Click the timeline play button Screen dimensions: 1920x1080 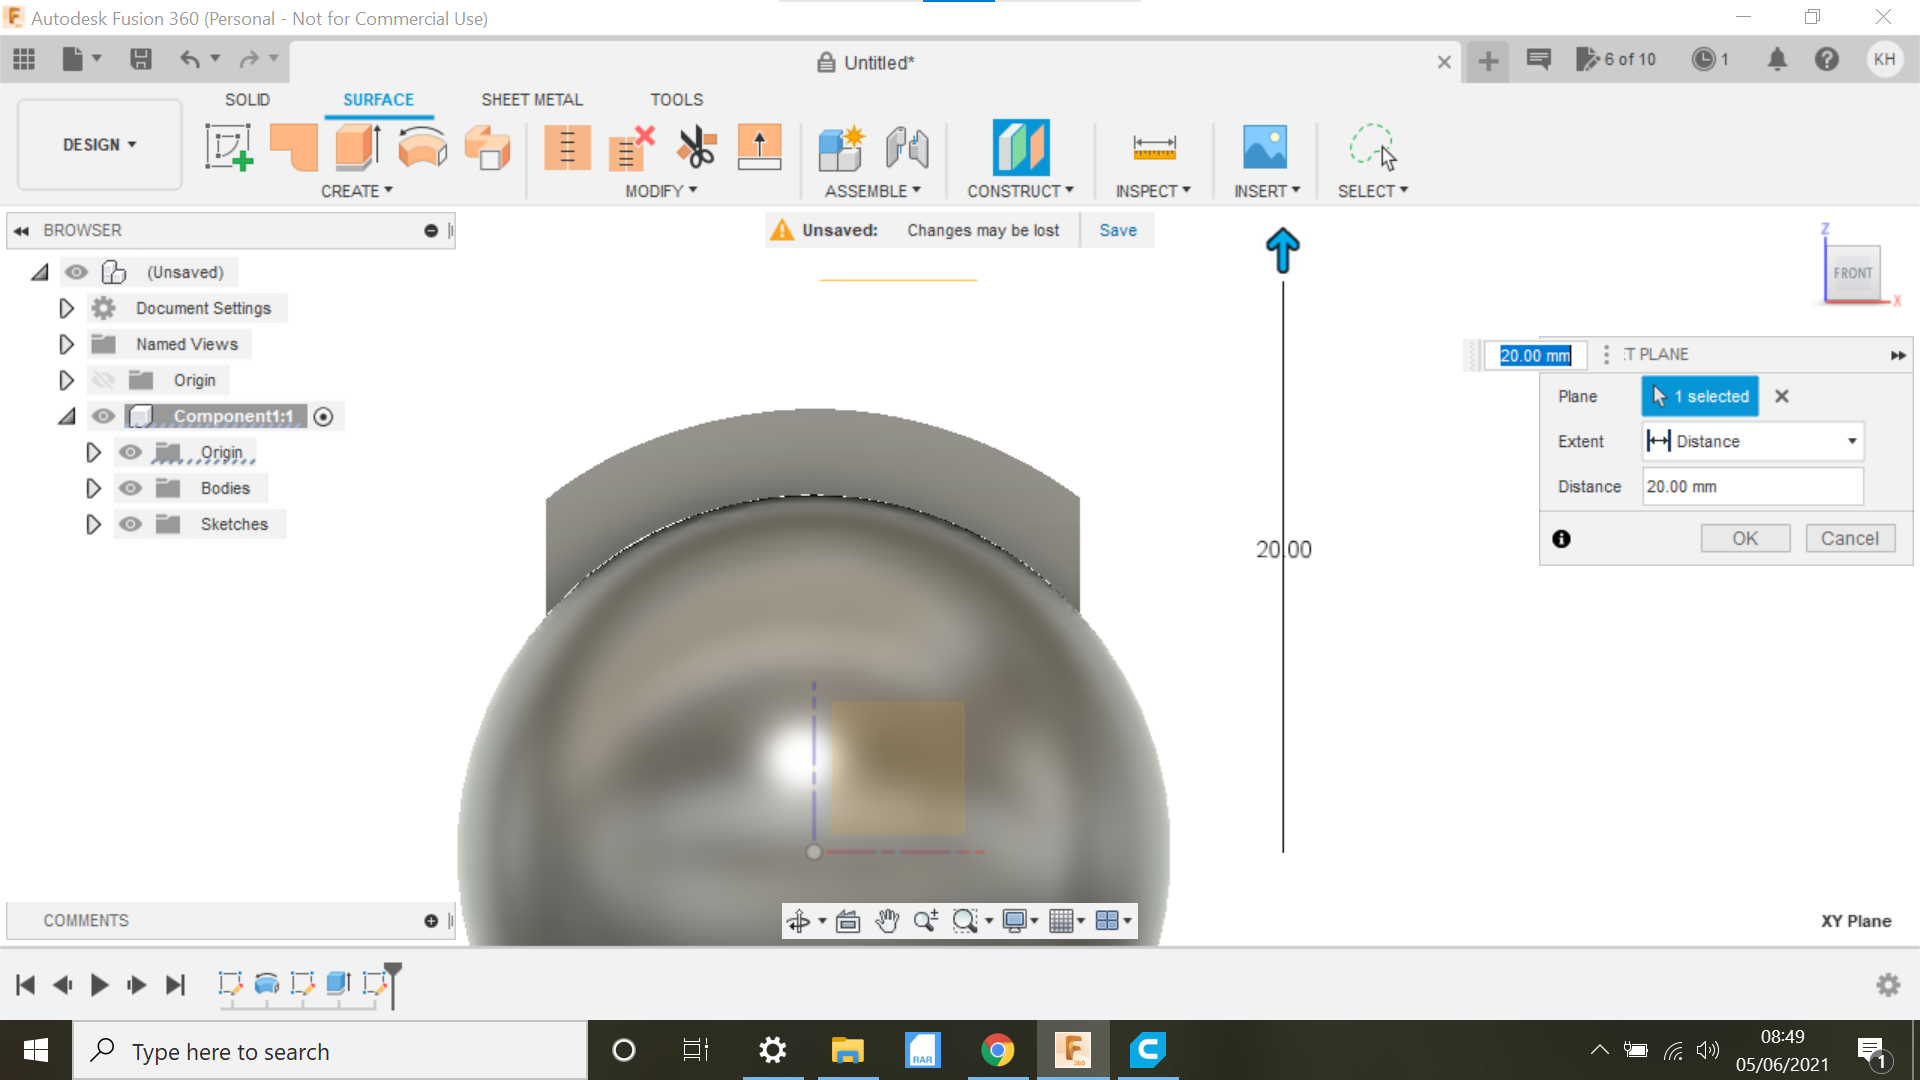(99, 985)
